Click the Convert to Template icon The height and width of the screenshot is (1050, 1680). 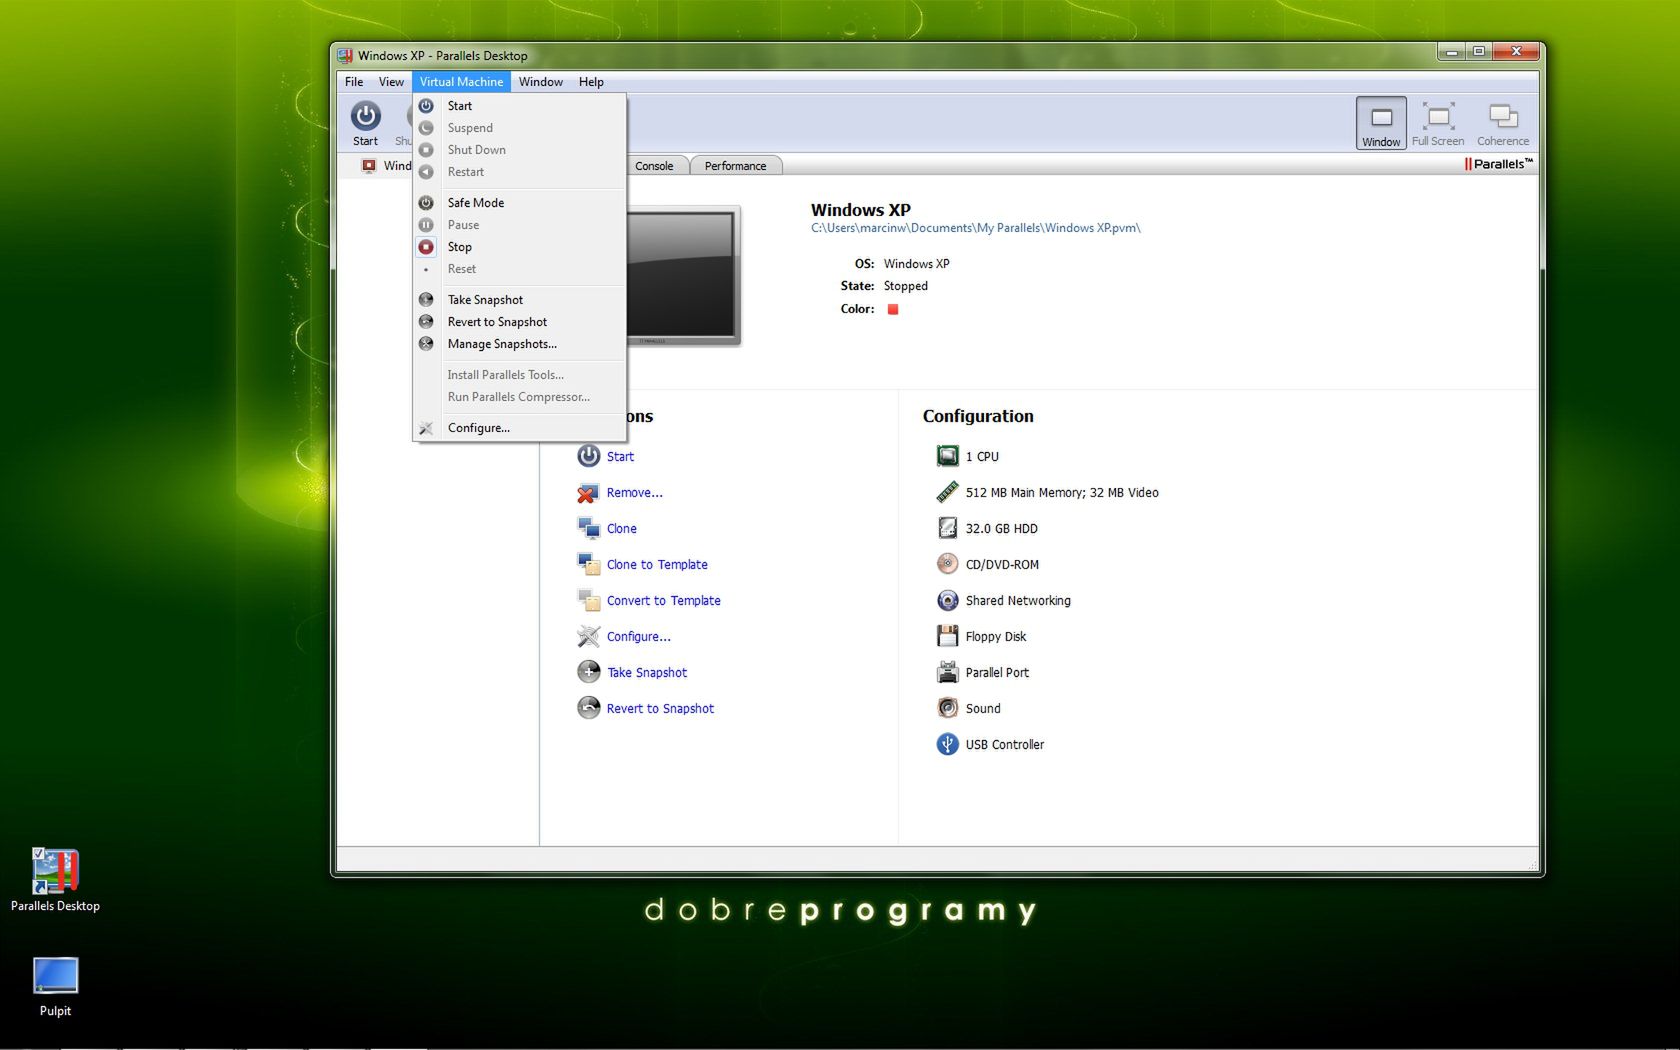(589, 600)
